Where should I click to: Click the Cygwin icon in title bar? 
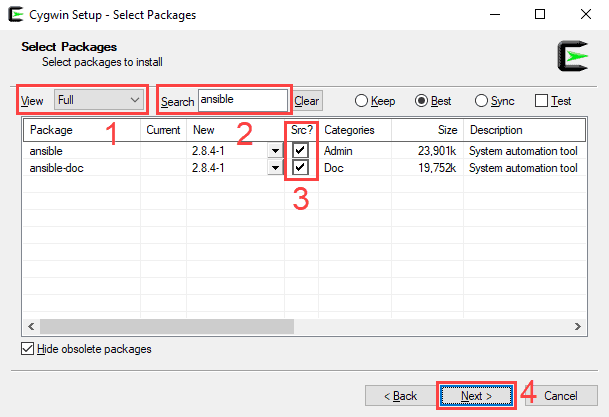pos(16,14)
